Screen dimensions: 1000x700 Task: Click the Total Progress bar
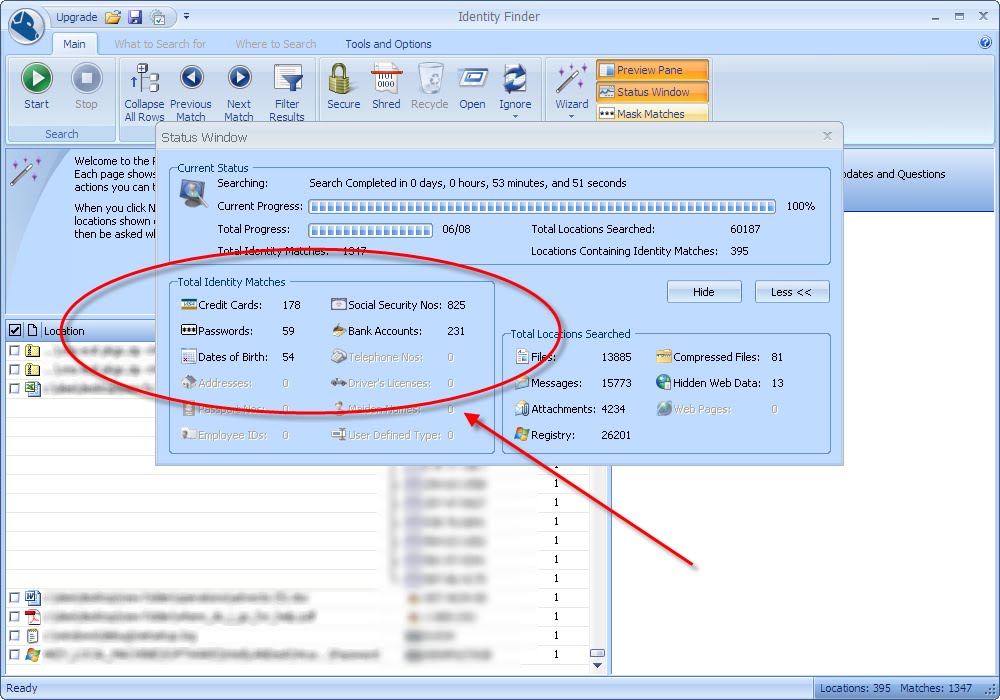(x=371, y=230)
